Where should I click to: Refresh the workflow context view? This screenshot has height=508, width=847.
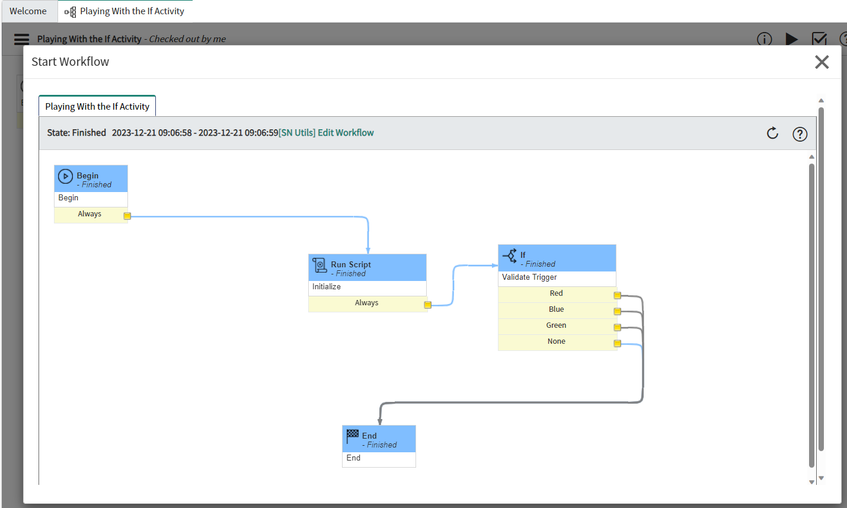[772, 133]
